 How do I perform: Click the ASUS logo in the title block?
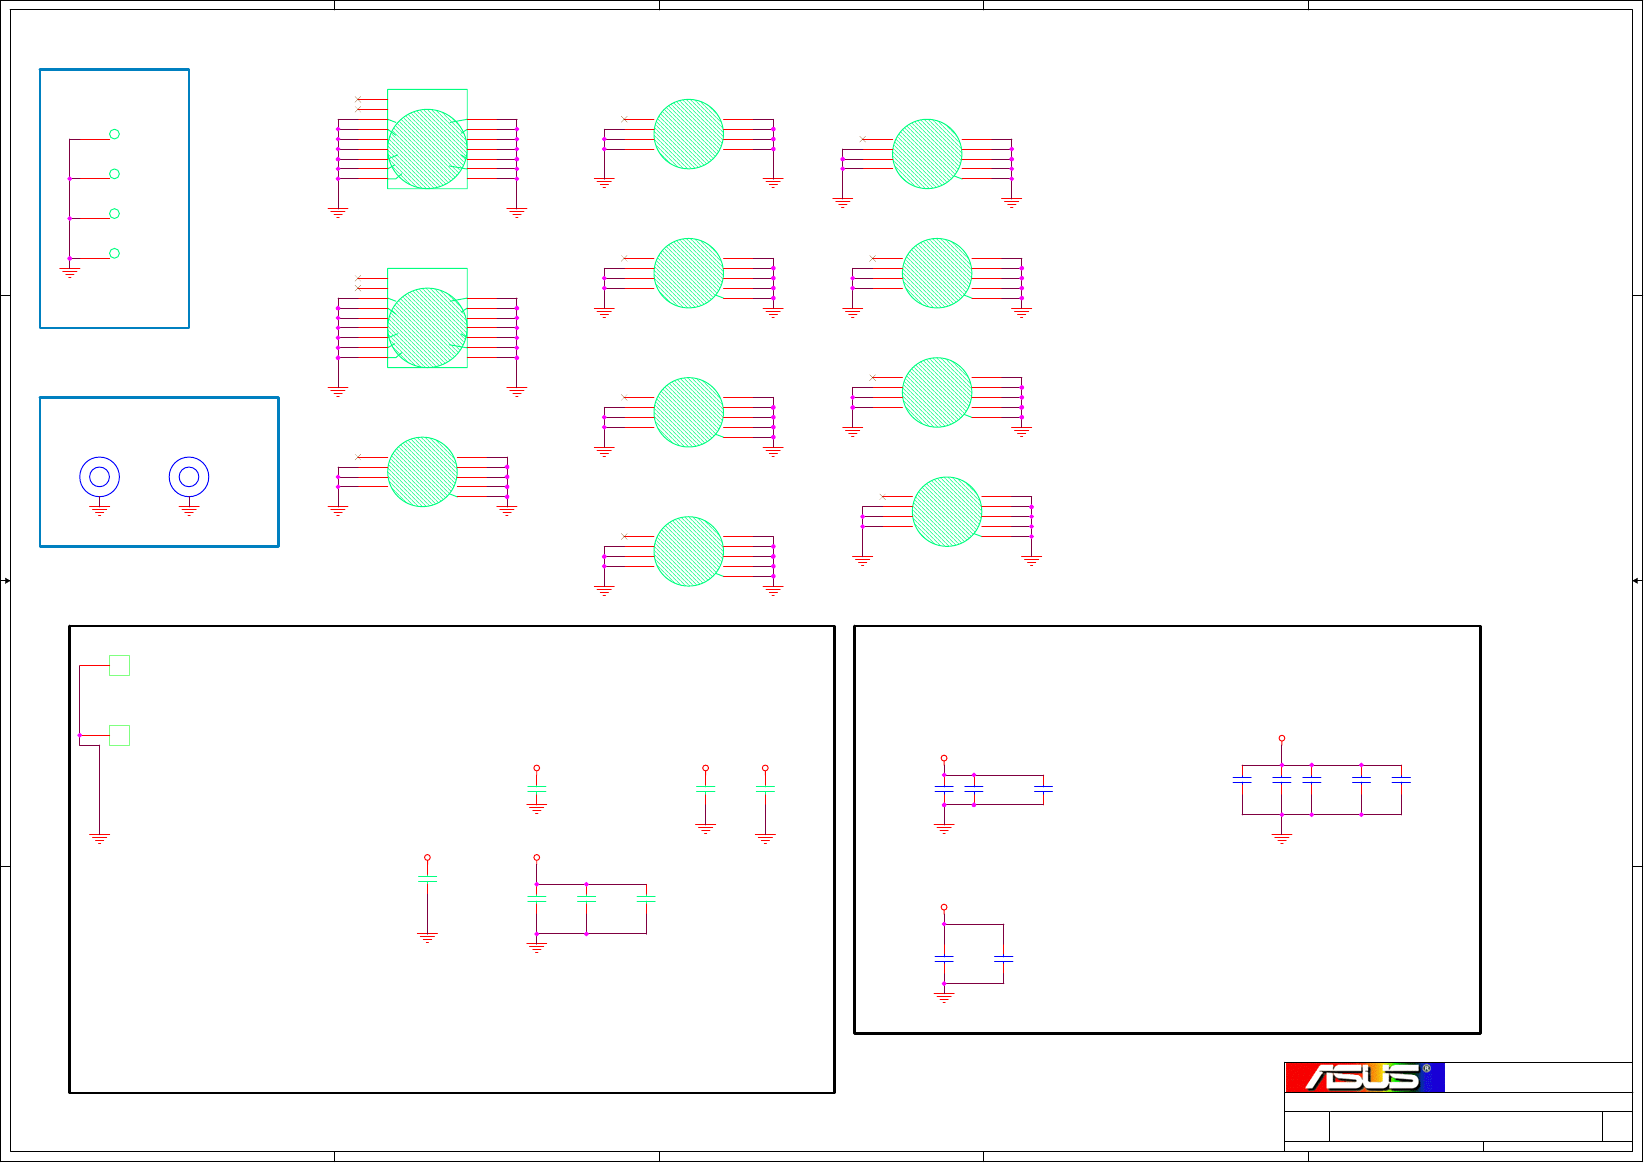(x=1364, y=1077)
